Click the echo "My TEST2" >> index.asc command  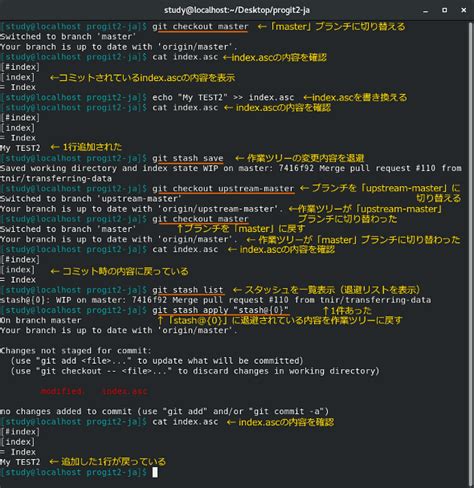(x=223, y=98)
